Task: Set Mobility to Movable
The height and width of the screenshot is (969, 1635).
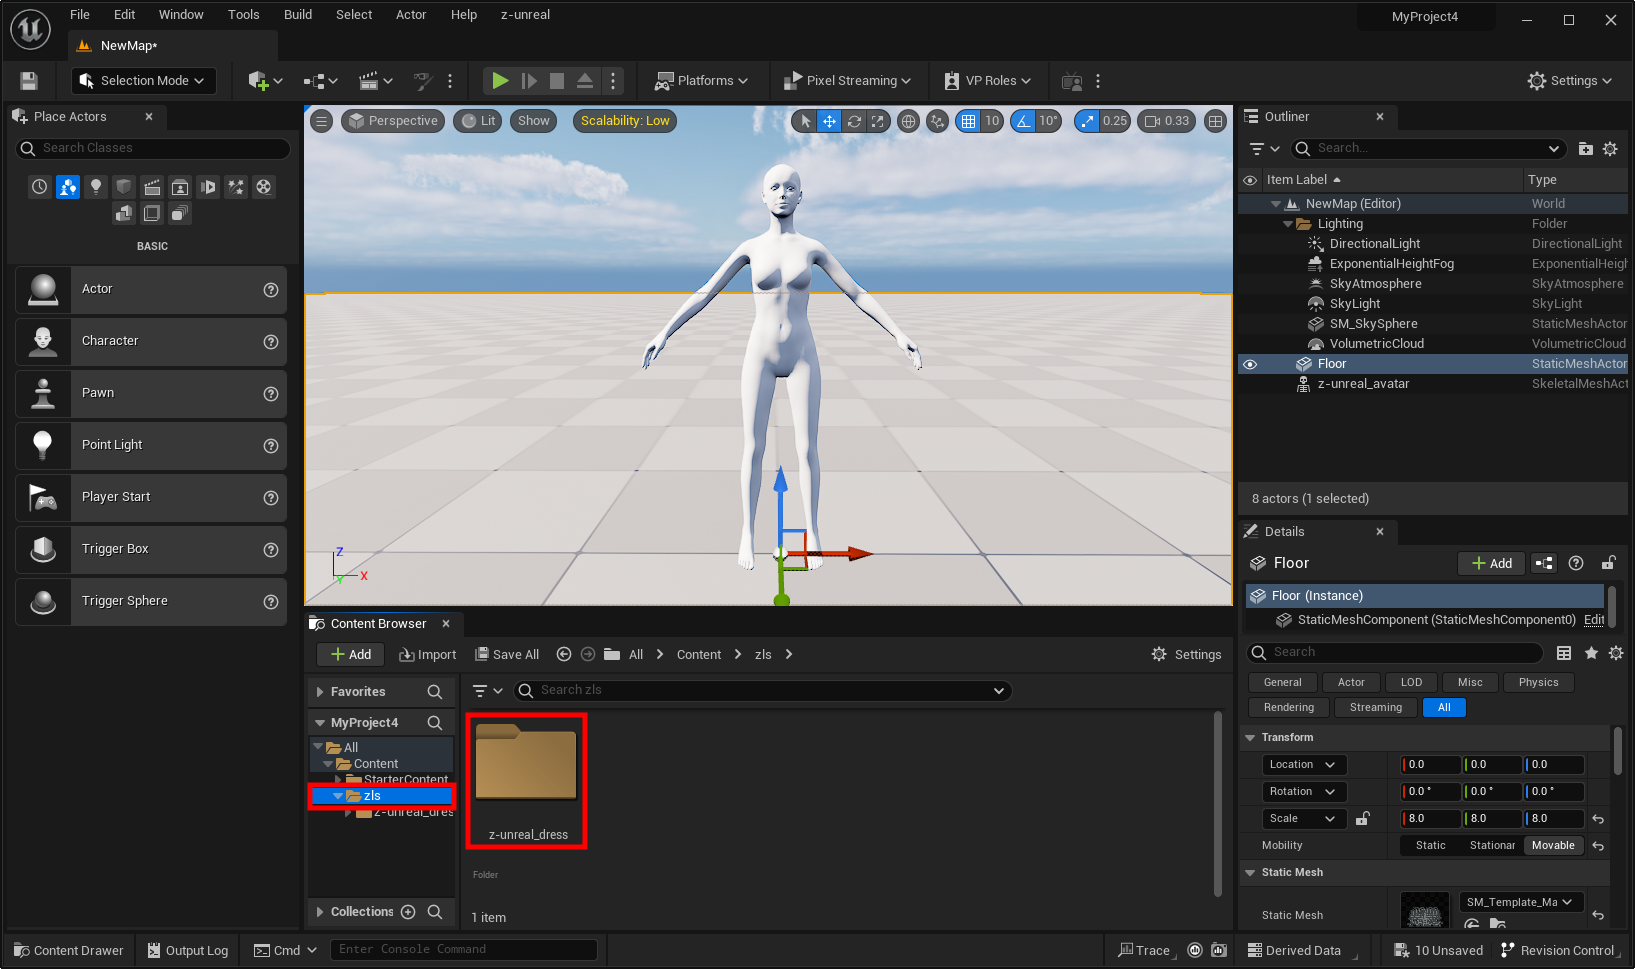Action: 1553,845
